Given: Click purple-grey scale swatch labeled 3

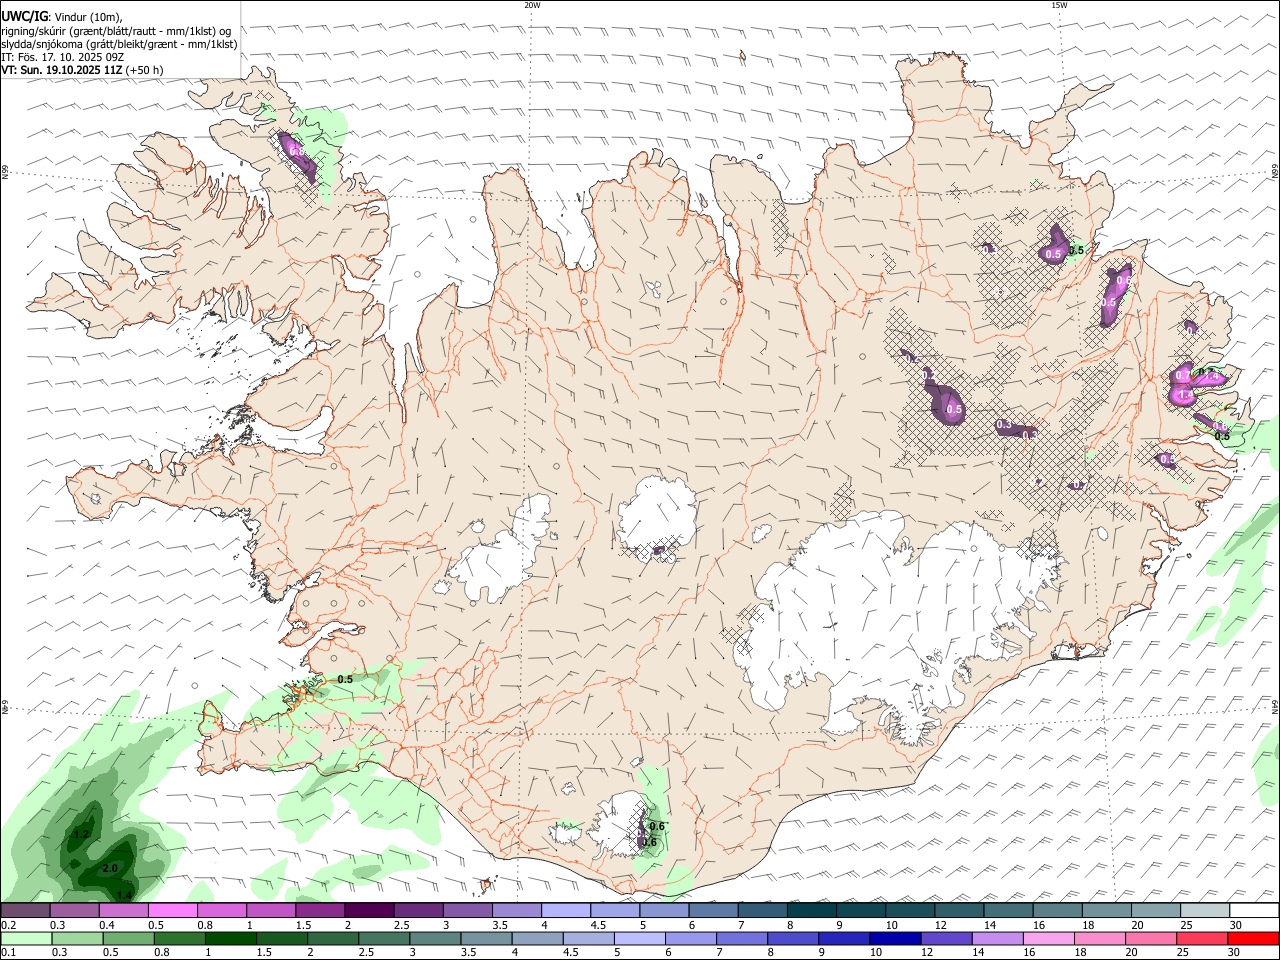Looking at the screenshot, I should click(468, 911).
